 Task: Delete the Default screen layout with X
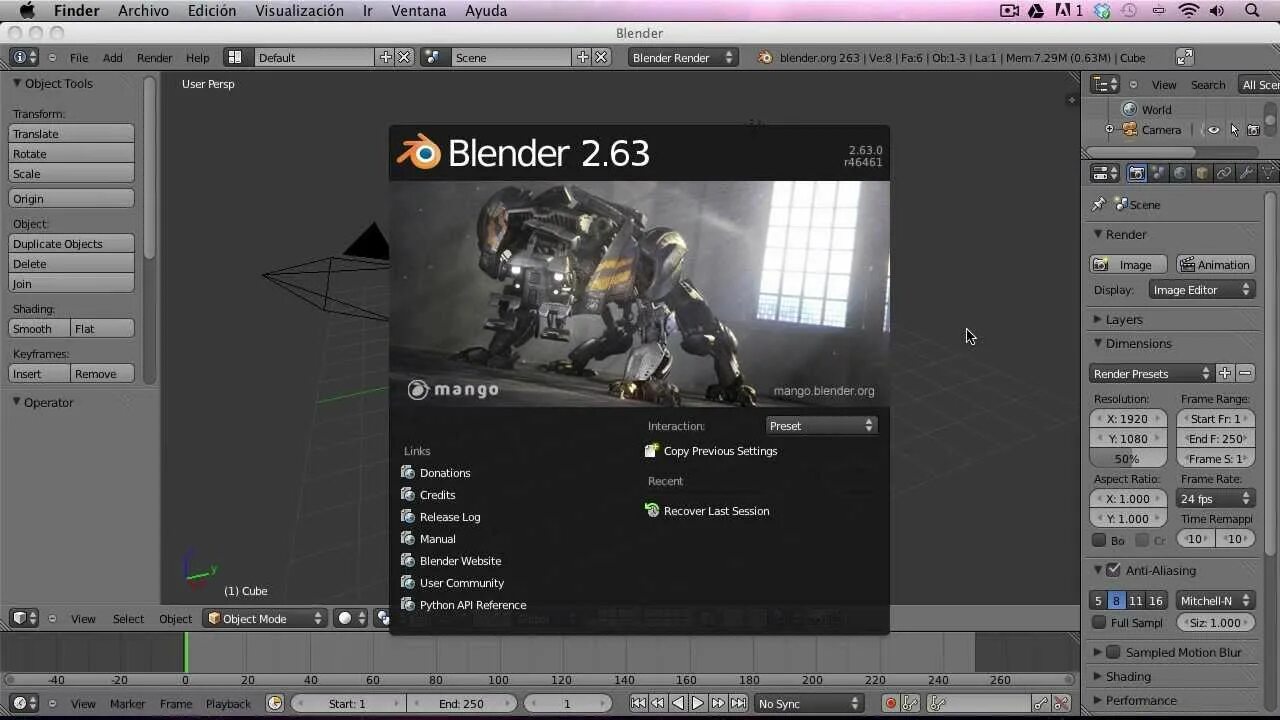click(404, 58)
